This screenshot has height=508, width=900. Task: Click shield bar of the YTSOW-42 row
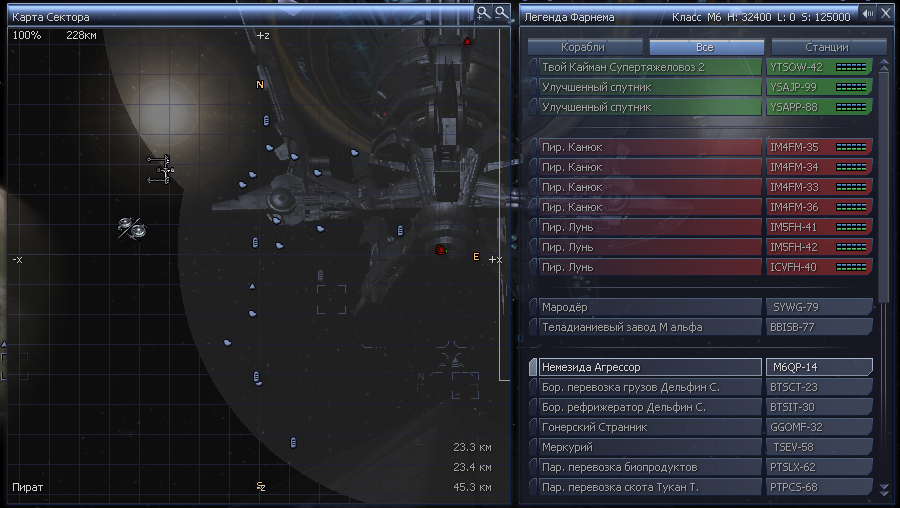pyautogui.click(x=851, y=67)
